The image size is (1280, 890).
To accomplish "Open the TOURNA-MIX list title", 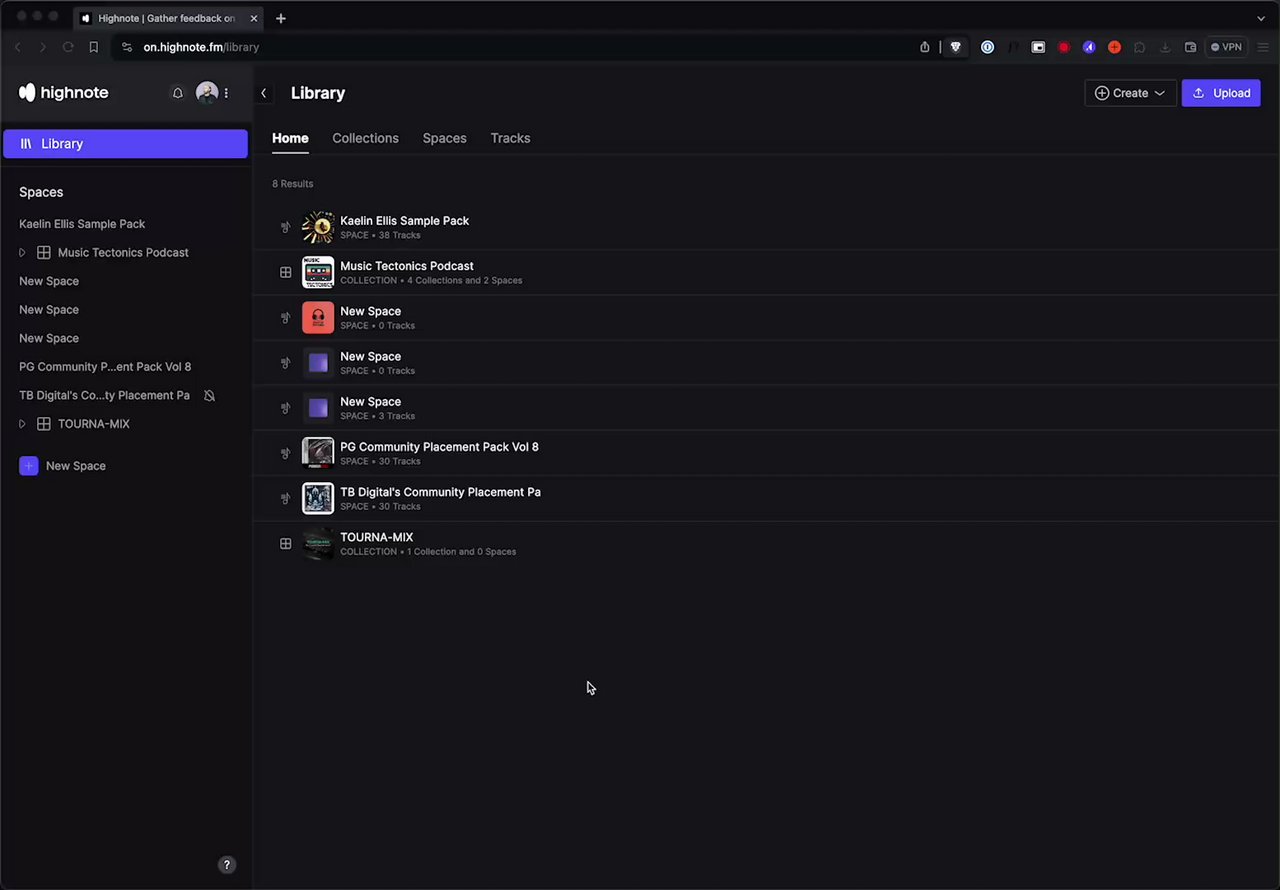I will (x=376, y=537).
